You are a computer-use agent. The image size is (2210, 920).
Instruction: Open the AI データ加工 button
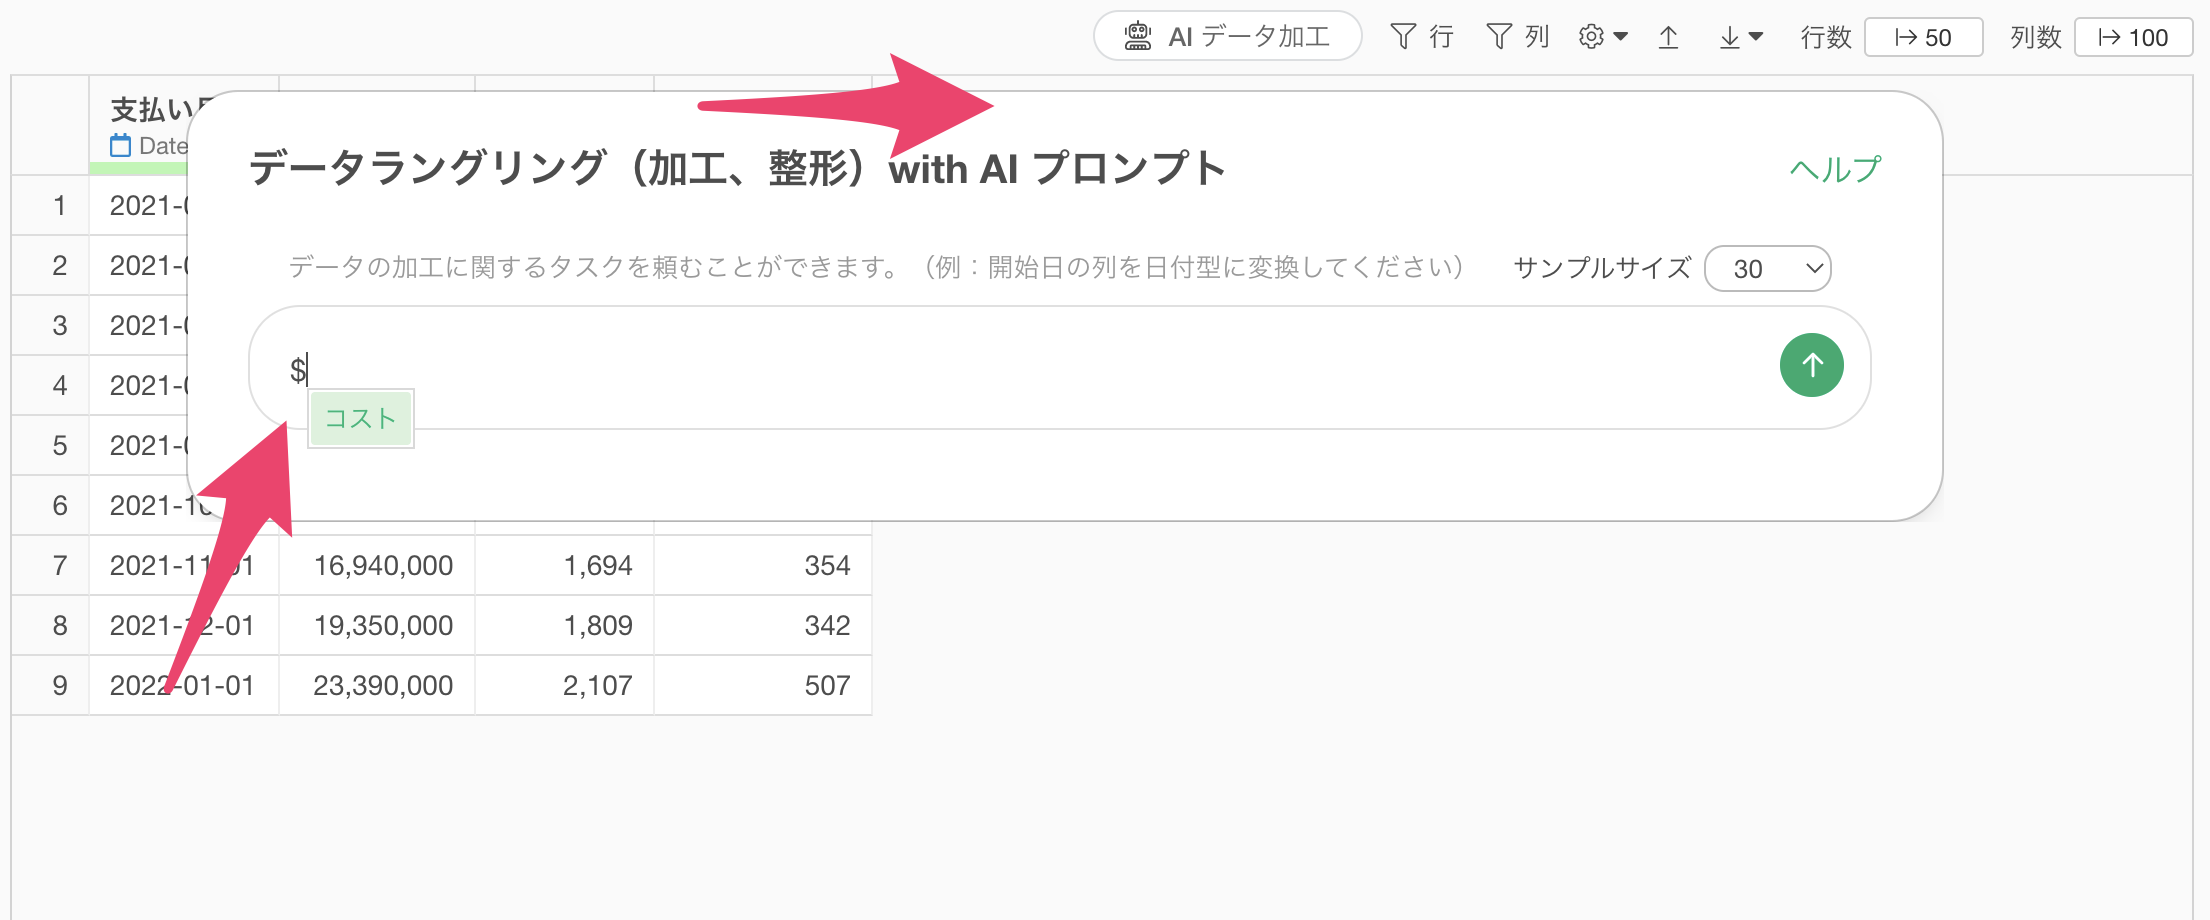click(1227, 37)
